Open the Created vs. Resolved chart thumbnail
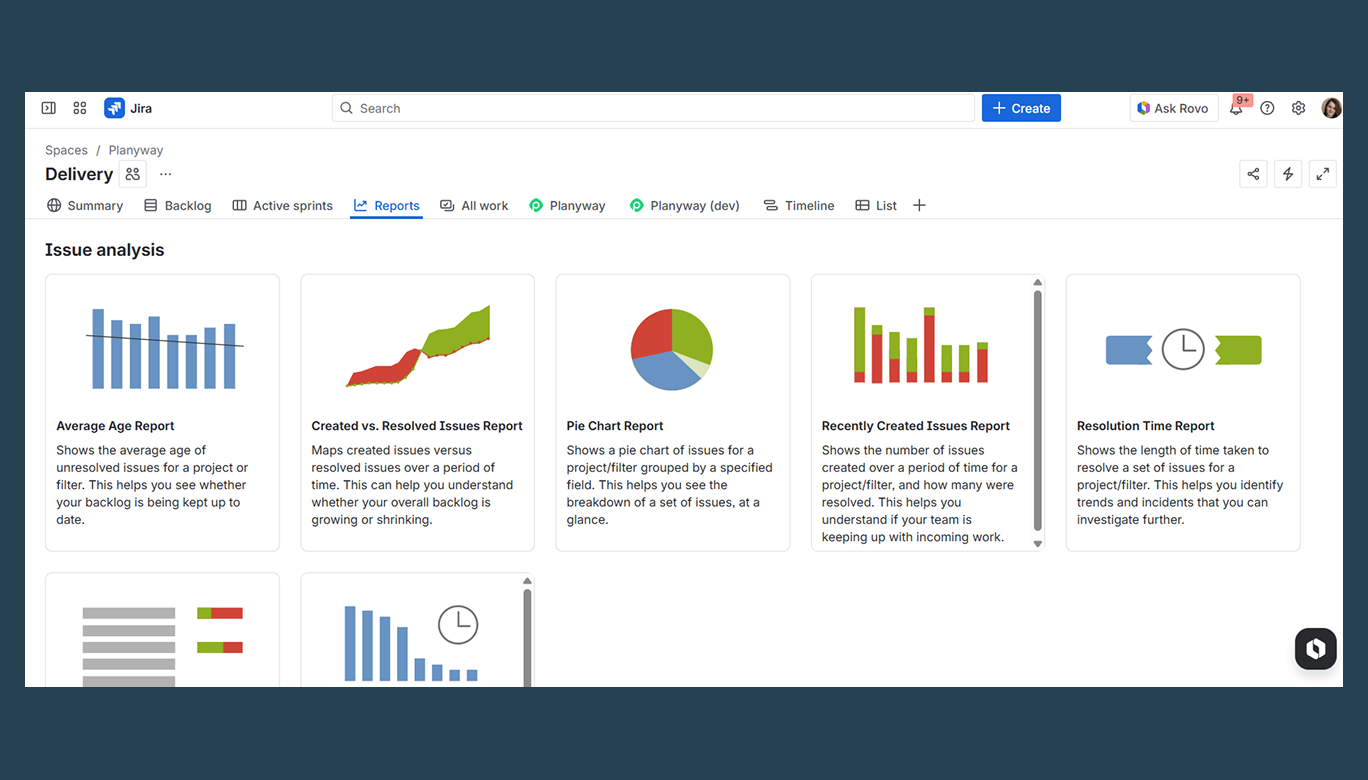The width and height of the screenshot is (1368, 780). pyautogui.click(x=418, y=346)
